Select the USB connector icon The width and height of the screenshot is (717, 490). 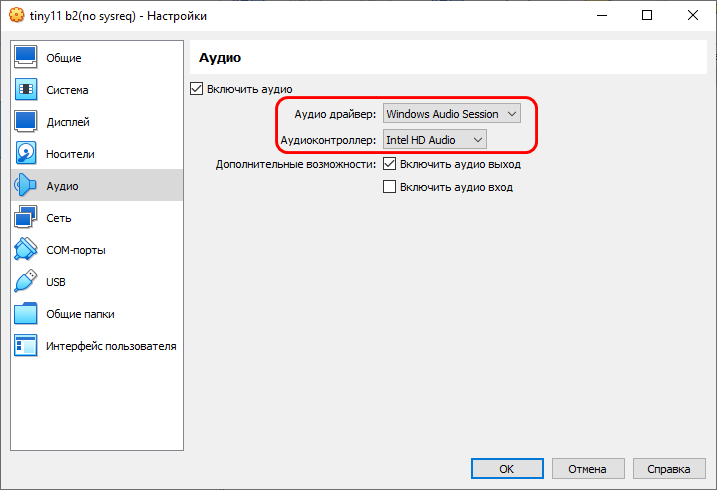(26, 282)
